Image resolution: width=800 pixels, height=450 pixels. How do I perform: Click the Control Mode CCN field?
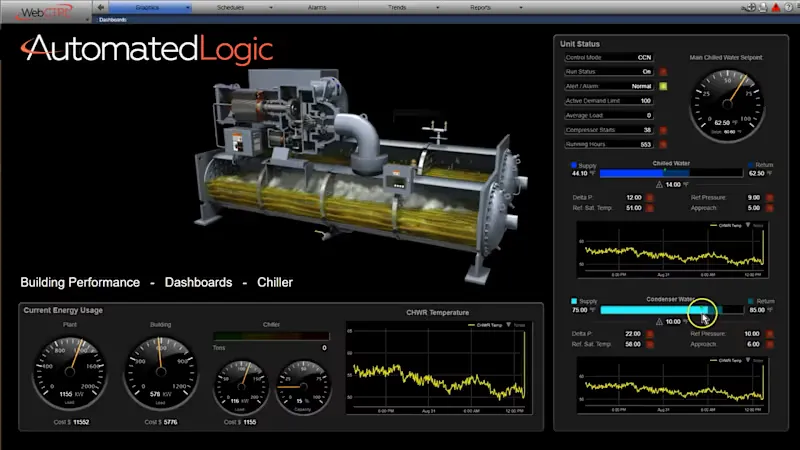click(609, 58)
